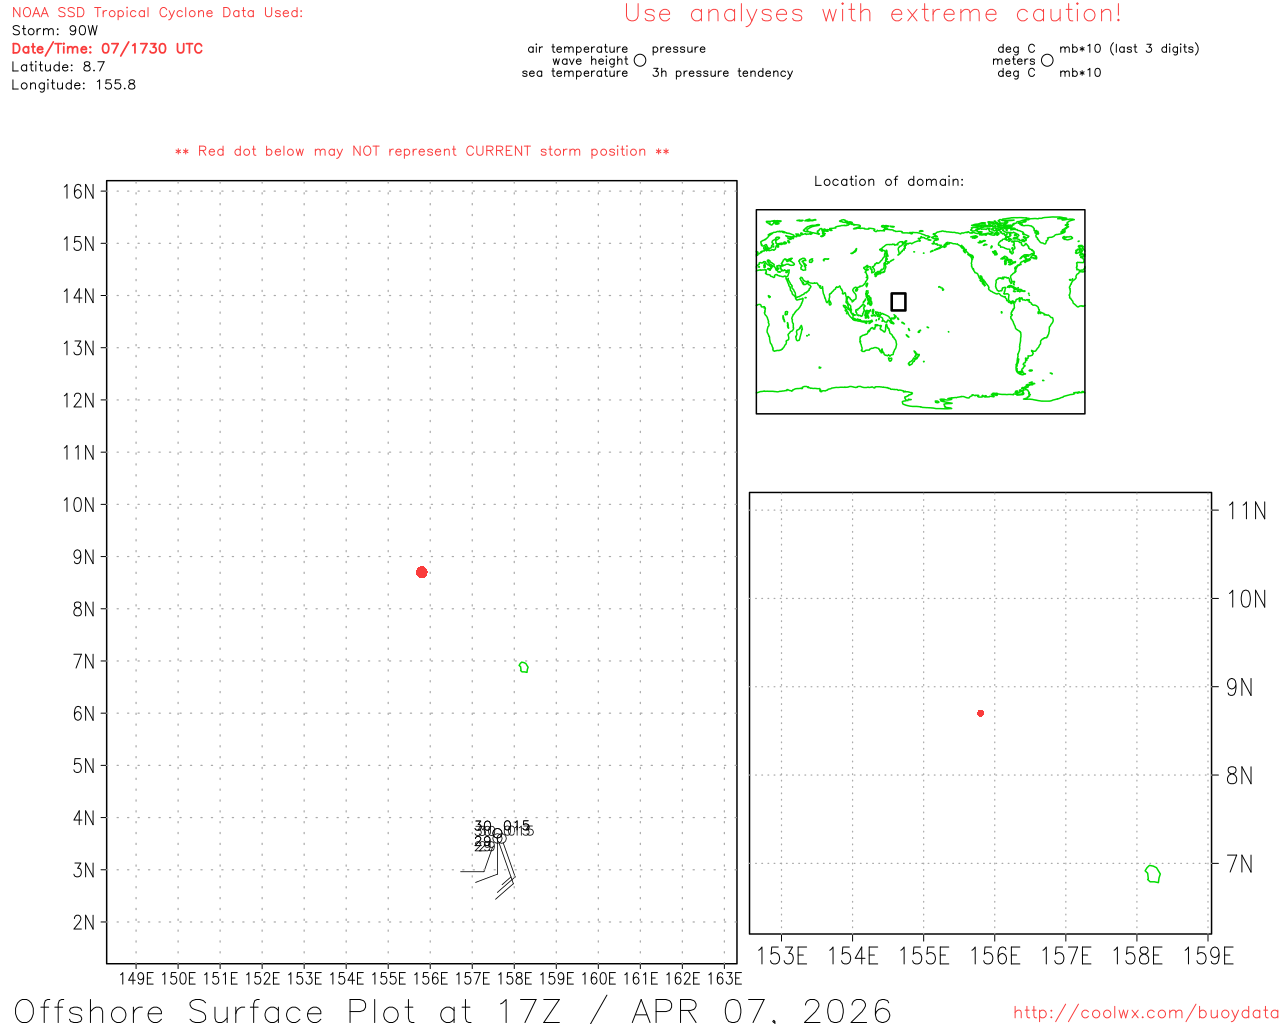Click the '2N' latitude label on the main map
Image resolution: width=1280 pixels, height=1024 pixels.
(84, 923)
